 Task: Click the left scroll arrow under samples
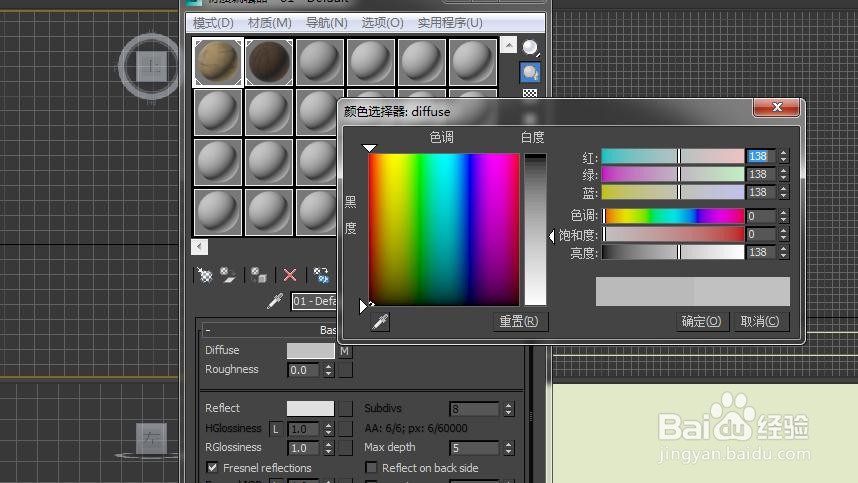click(x=199, y=247)
